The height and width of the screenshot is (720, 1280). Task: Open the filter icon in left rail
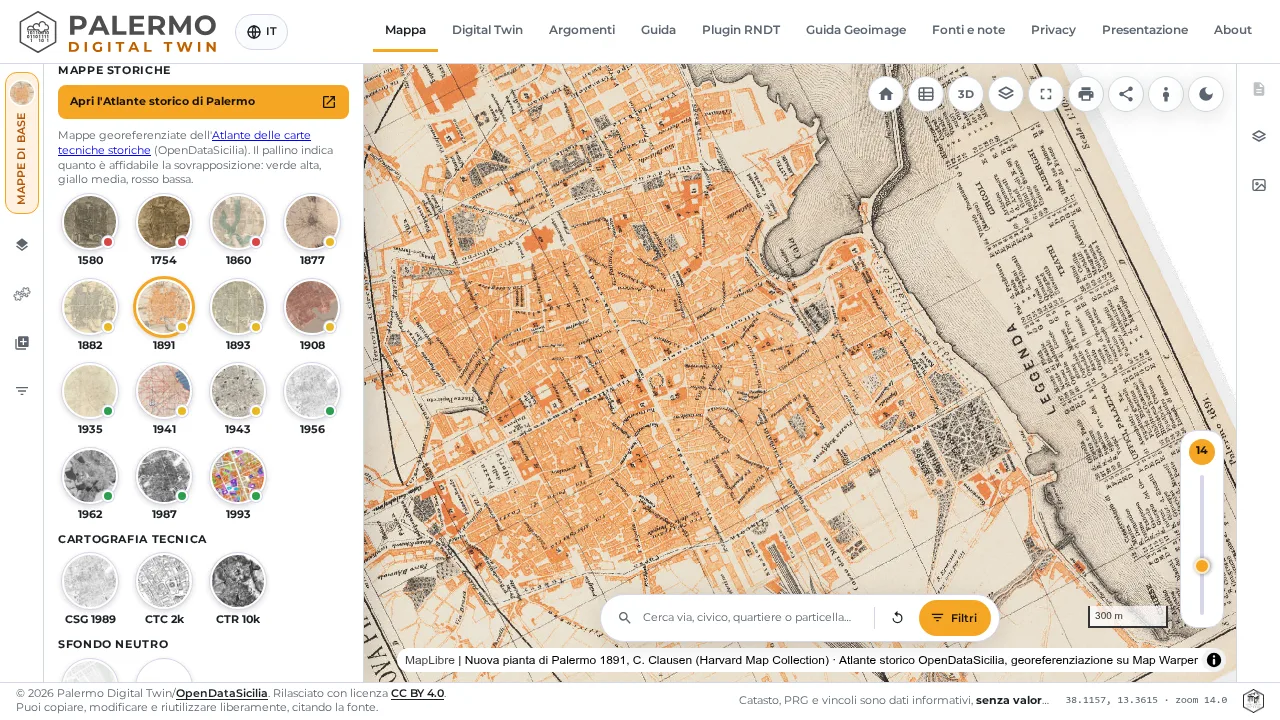[22, 391]
